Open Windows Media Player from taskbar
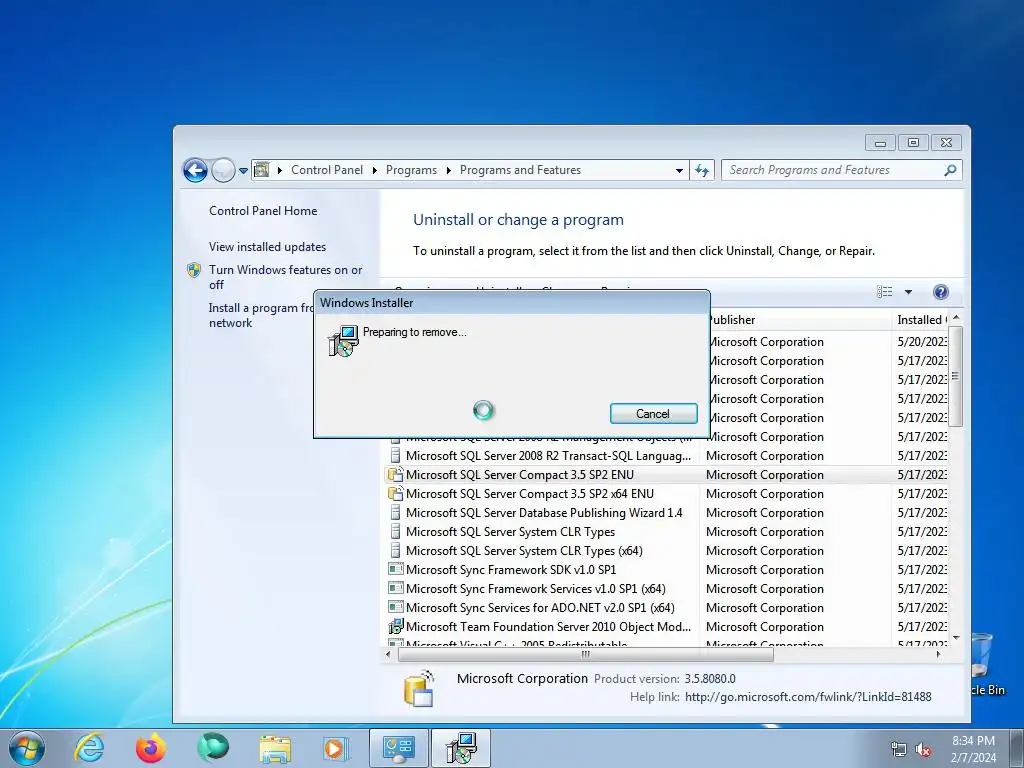Screen dimensions: 1024x768 click(x=336, y=748)
